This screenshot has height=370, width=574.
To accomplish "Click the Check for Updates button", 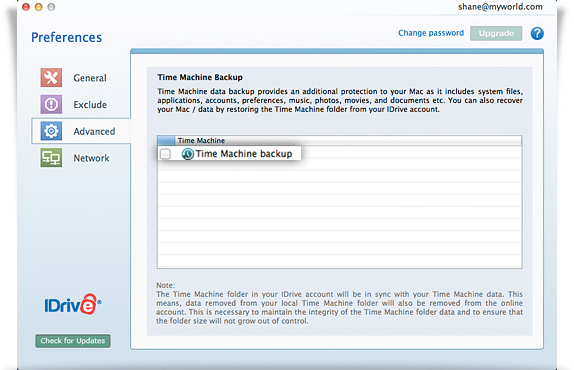I will [x=73, y=341].
